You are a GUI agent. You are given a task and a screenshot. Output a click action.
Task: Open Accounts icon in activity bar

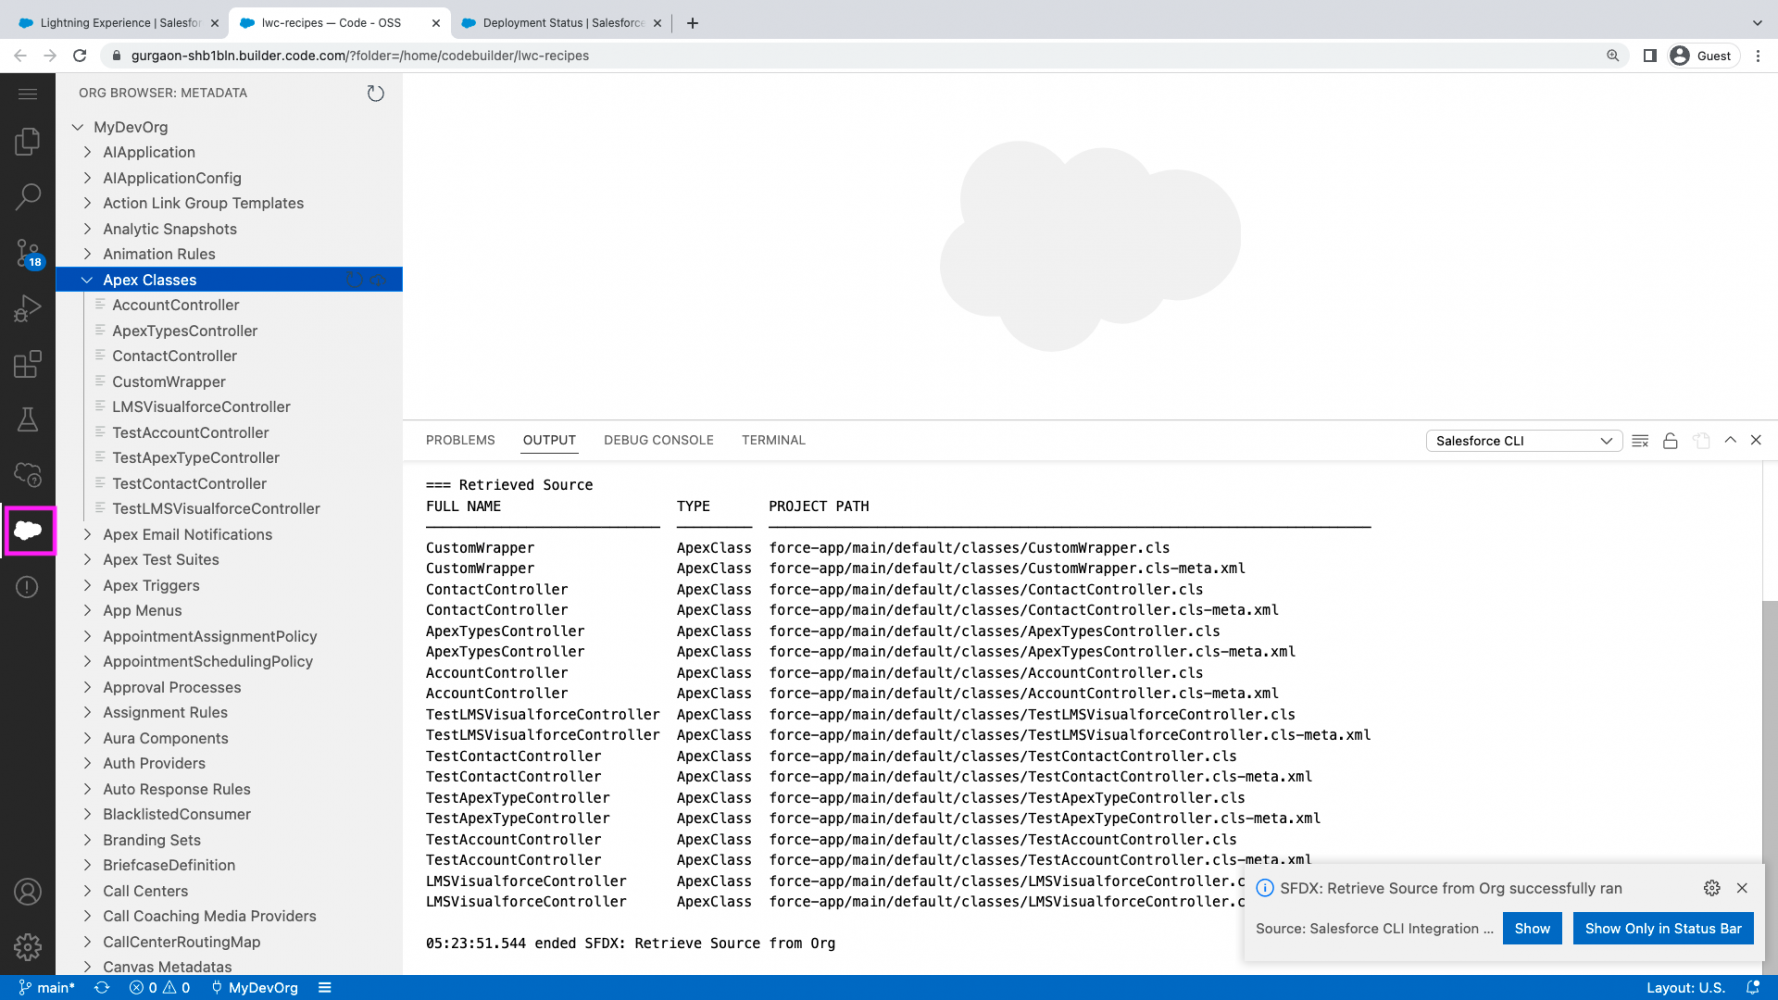(x=28, y=891)
